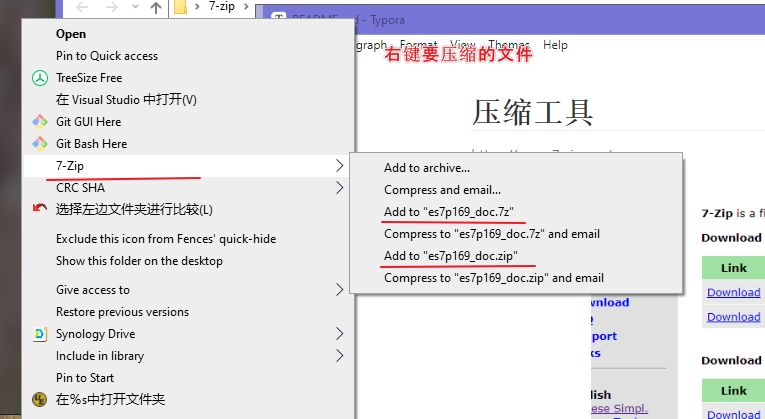Click the Explorer up-arrow button
Image resolution: width=765 pixels, height=419 pixels.
coord(156,7)
